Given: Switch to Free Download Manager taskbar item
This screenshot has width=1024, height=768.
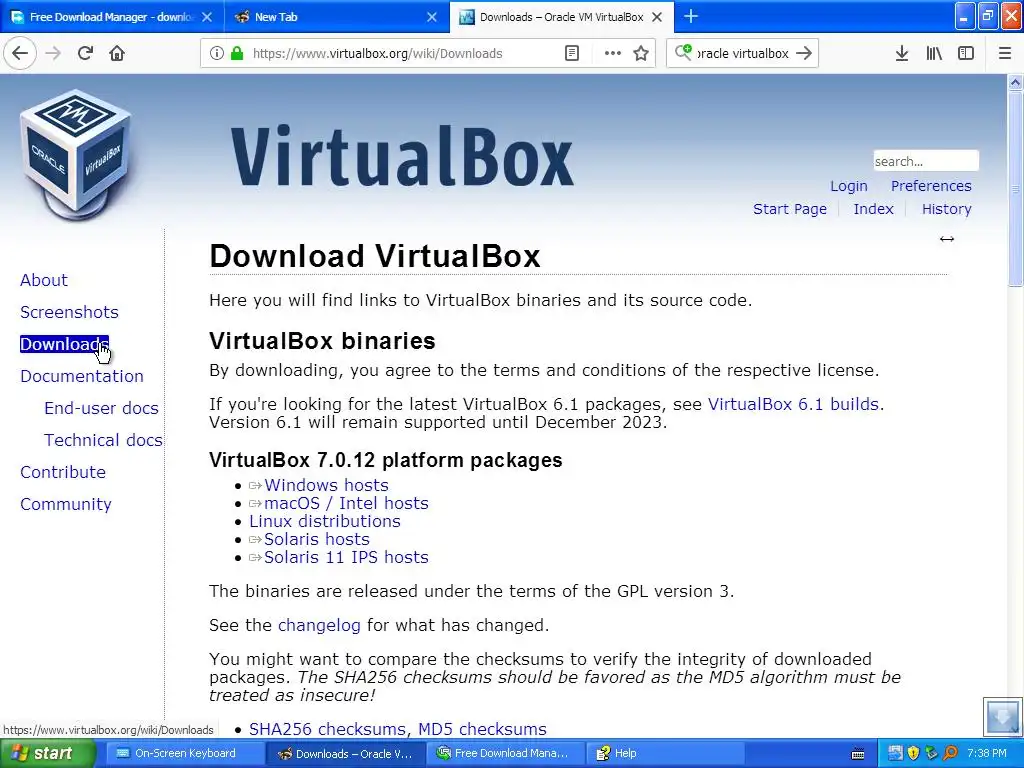Looking at the screenshot, I should coord(504,753).
